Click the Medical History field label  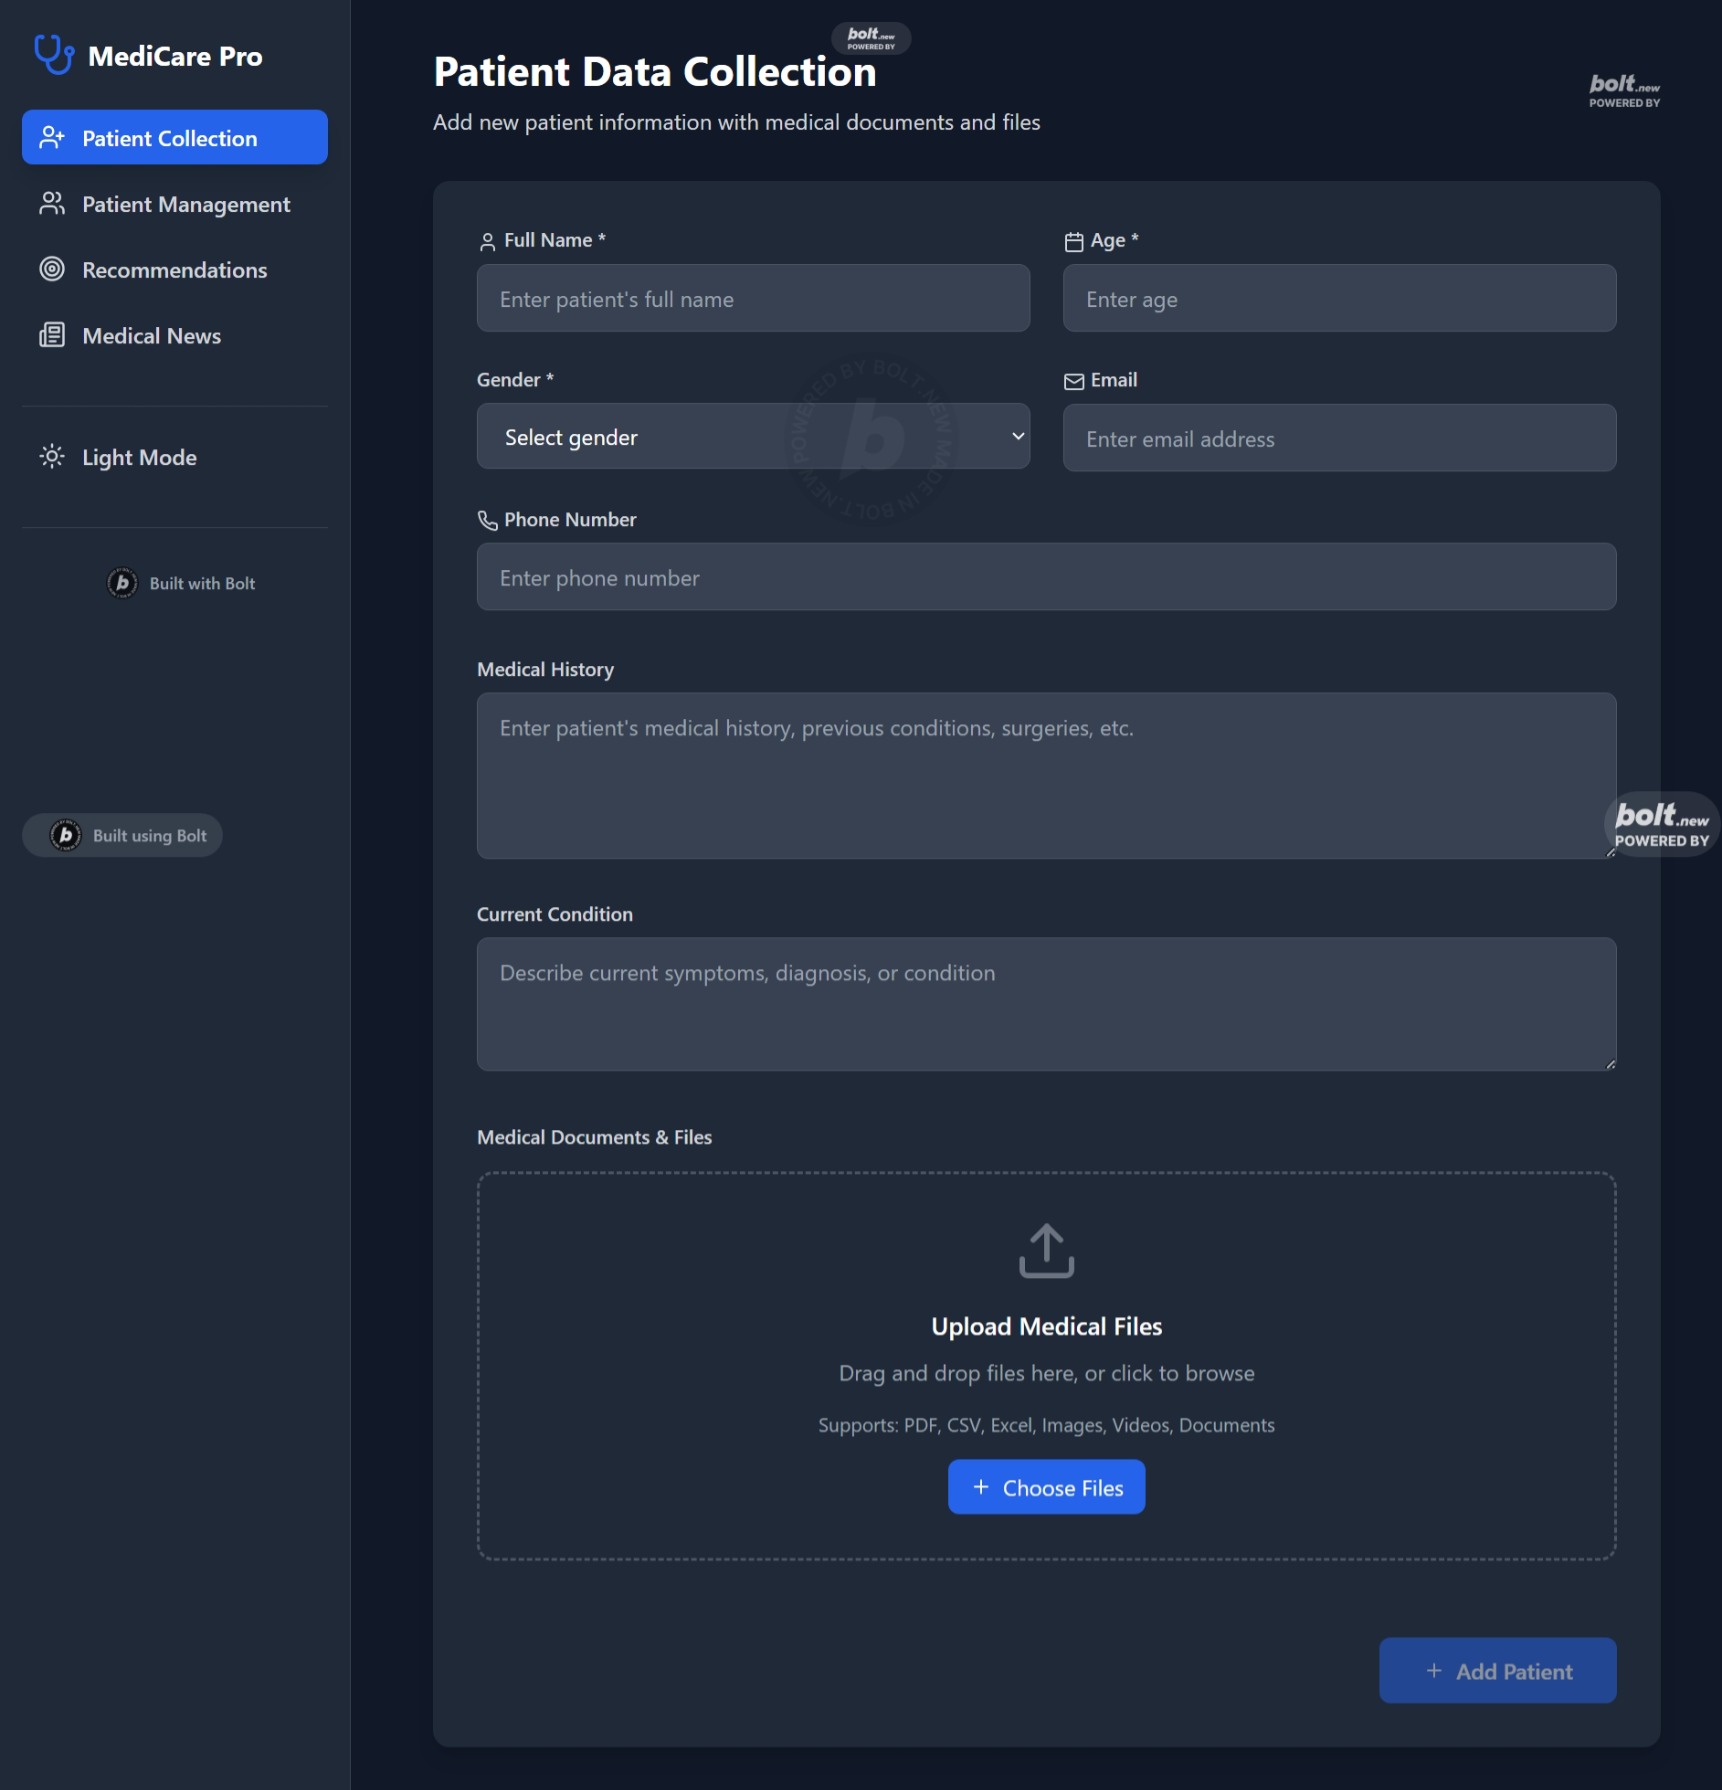545,669
